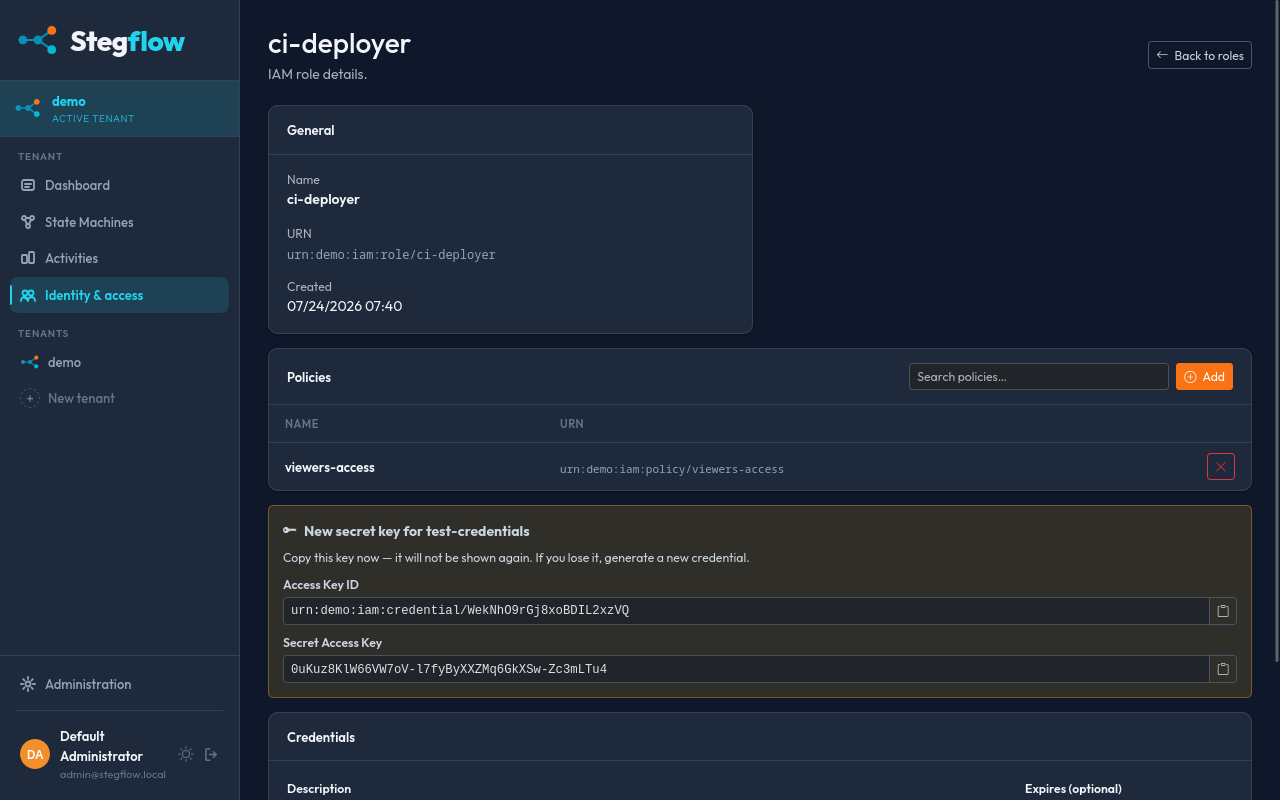Expand the active demo tenant switcher
Screen dimensions: 1280x800
pos(120,109)
